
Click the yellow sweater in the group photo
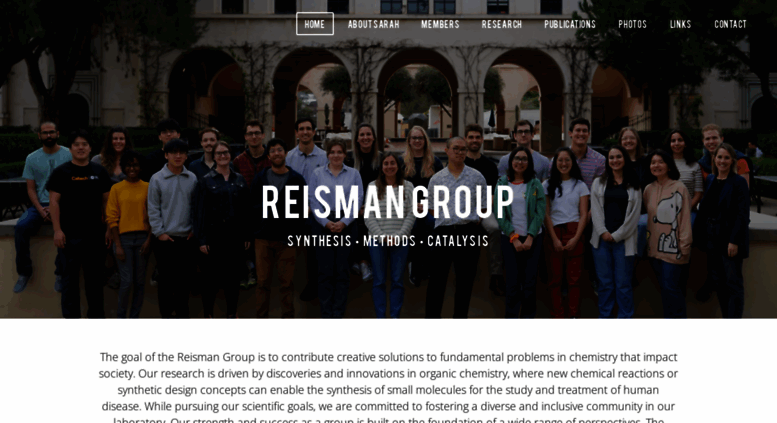pos(127,207)
